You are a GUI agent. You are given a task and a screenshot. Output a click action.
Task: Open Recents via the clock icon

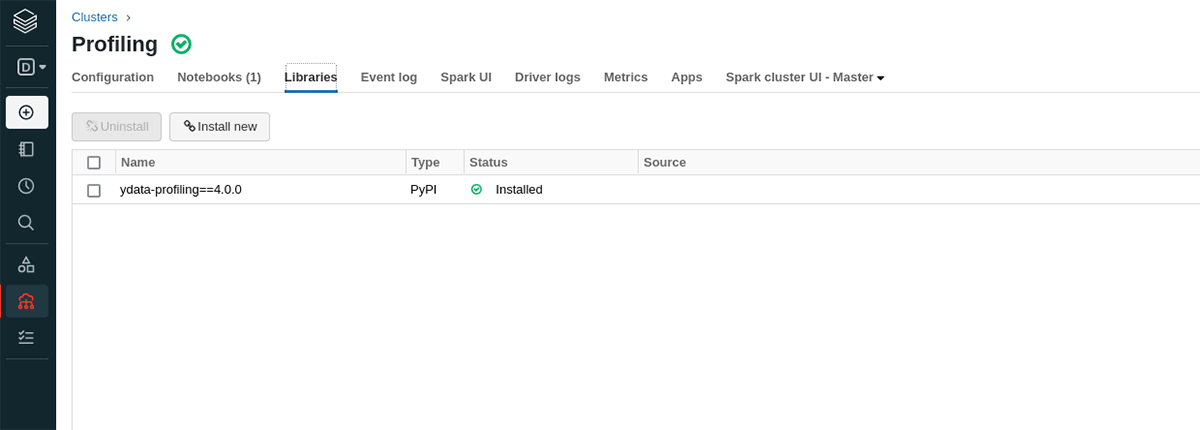[27, 186]
